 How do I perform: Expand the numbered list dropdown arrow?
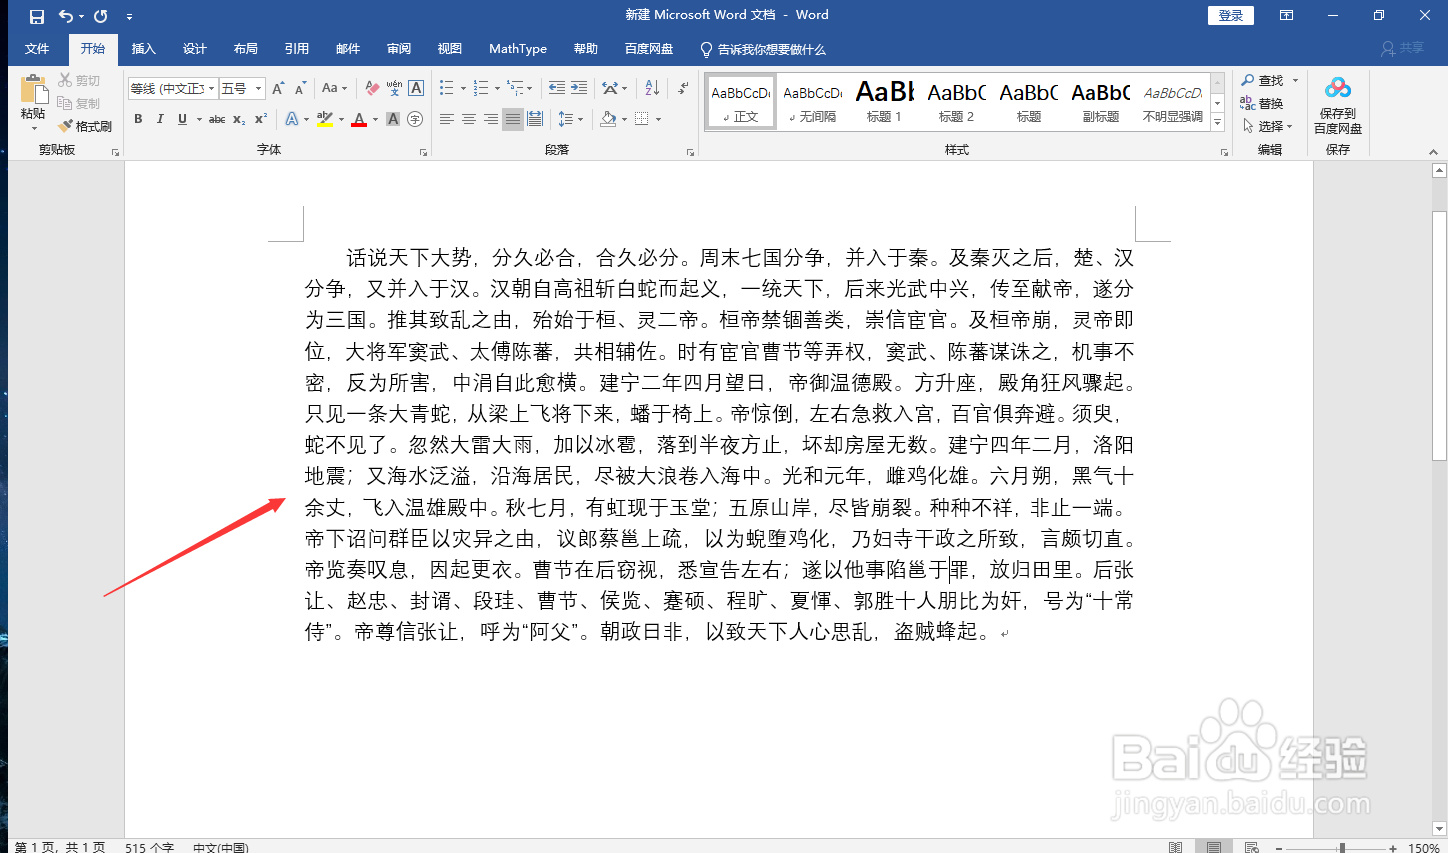(498, 88)
